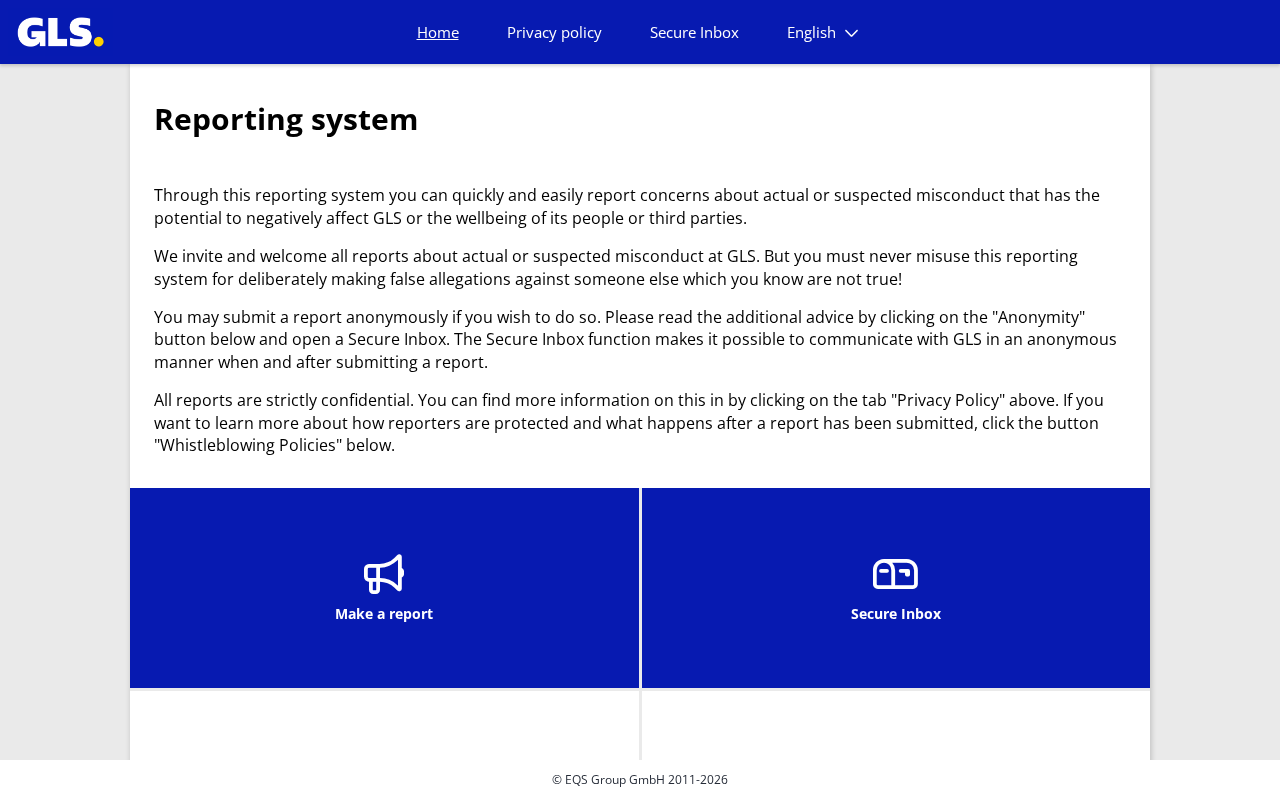Click the GLS logo in the header
Screen dimensions: 1280x800
coord(60,32)
